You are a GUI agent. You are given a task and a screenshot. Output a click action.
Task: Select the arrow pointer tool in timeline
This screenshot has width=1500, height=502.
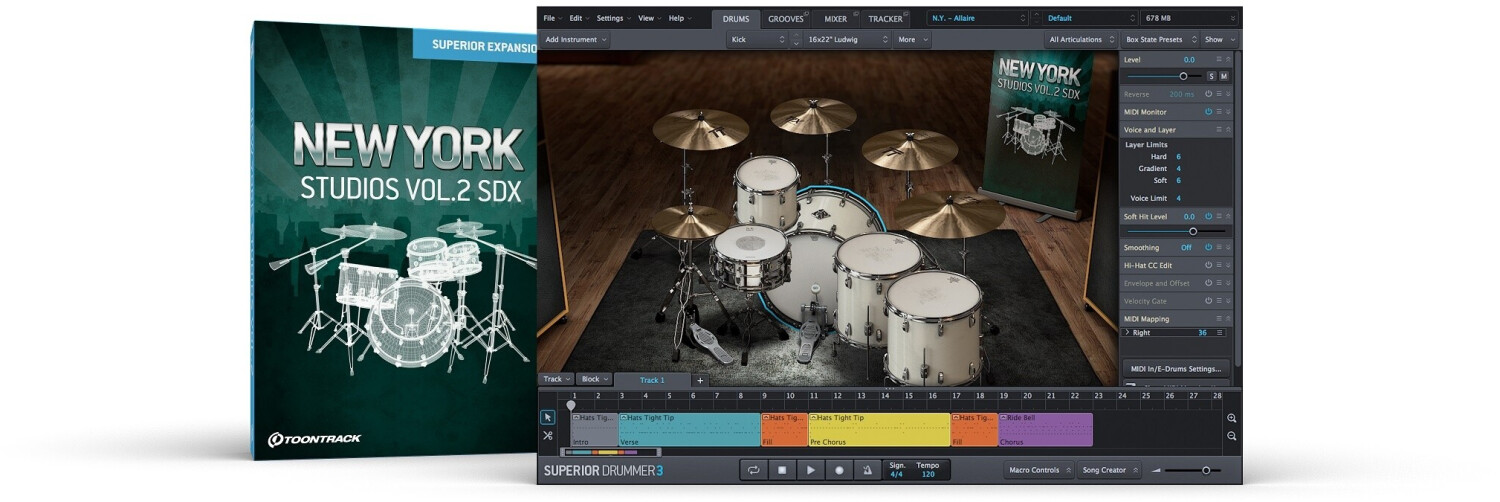click(547, 418)
